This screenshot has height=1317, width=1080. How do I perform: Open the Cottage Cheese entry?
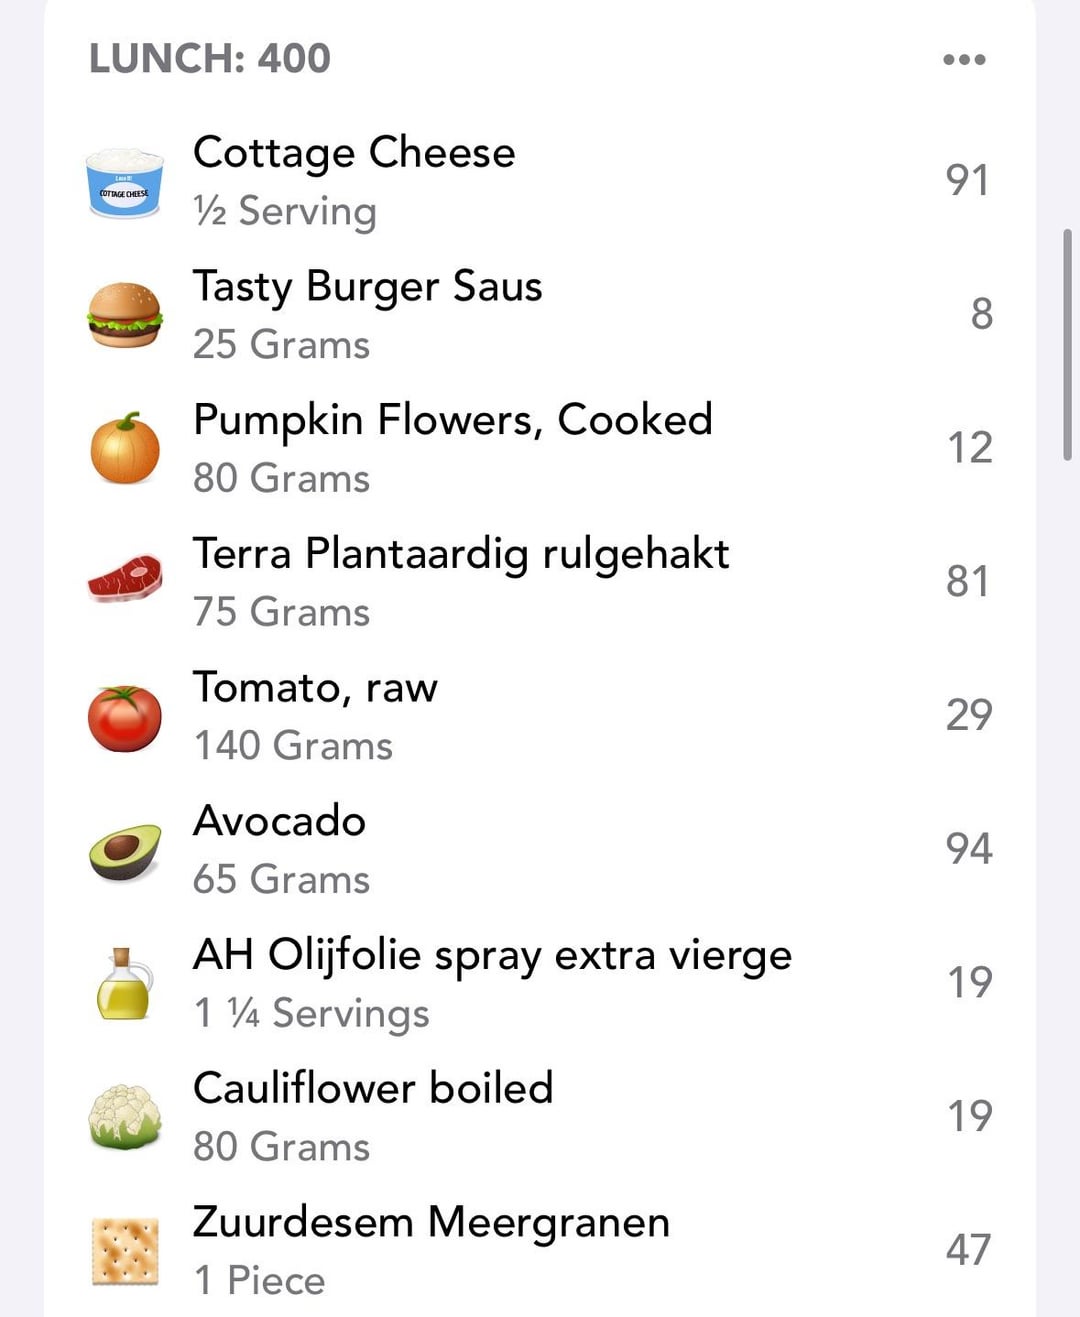(x=354, y=153)
